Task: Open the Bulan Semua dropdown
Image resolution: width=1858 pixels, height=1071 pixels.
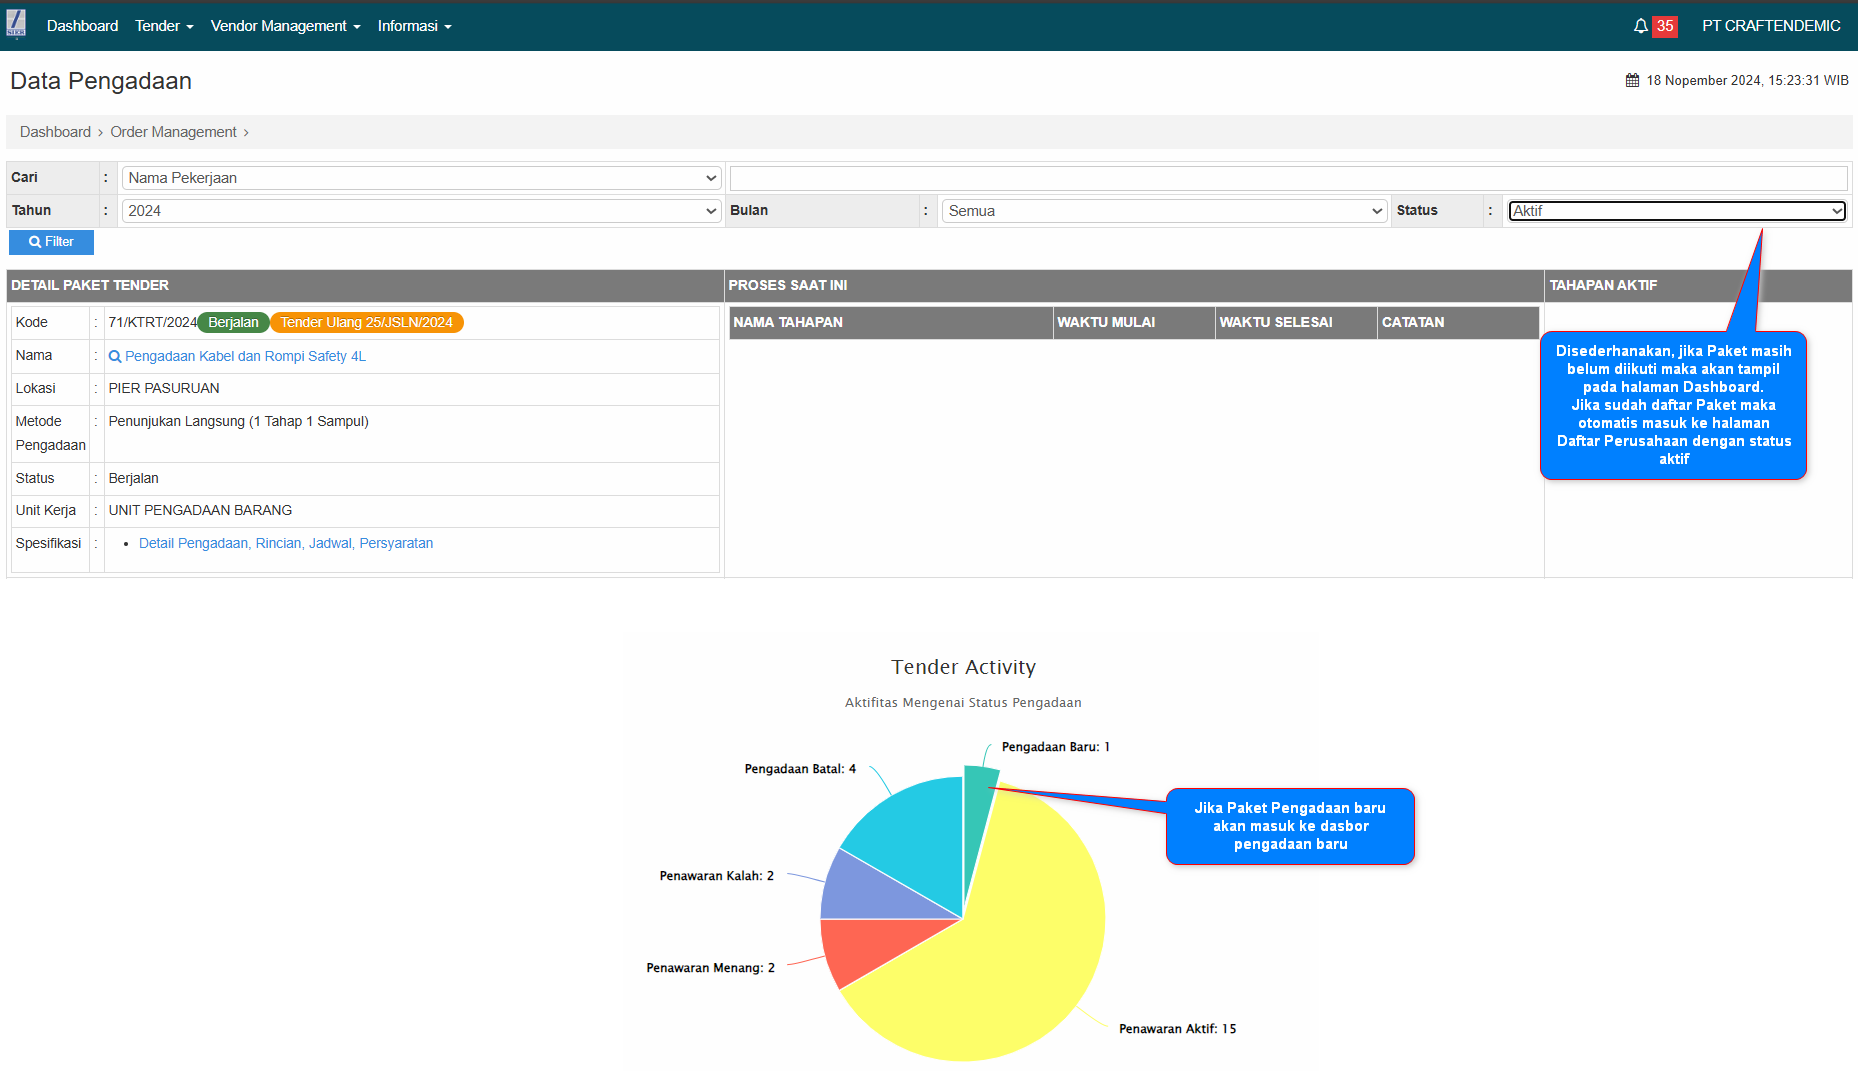Action: point(1164,211)
